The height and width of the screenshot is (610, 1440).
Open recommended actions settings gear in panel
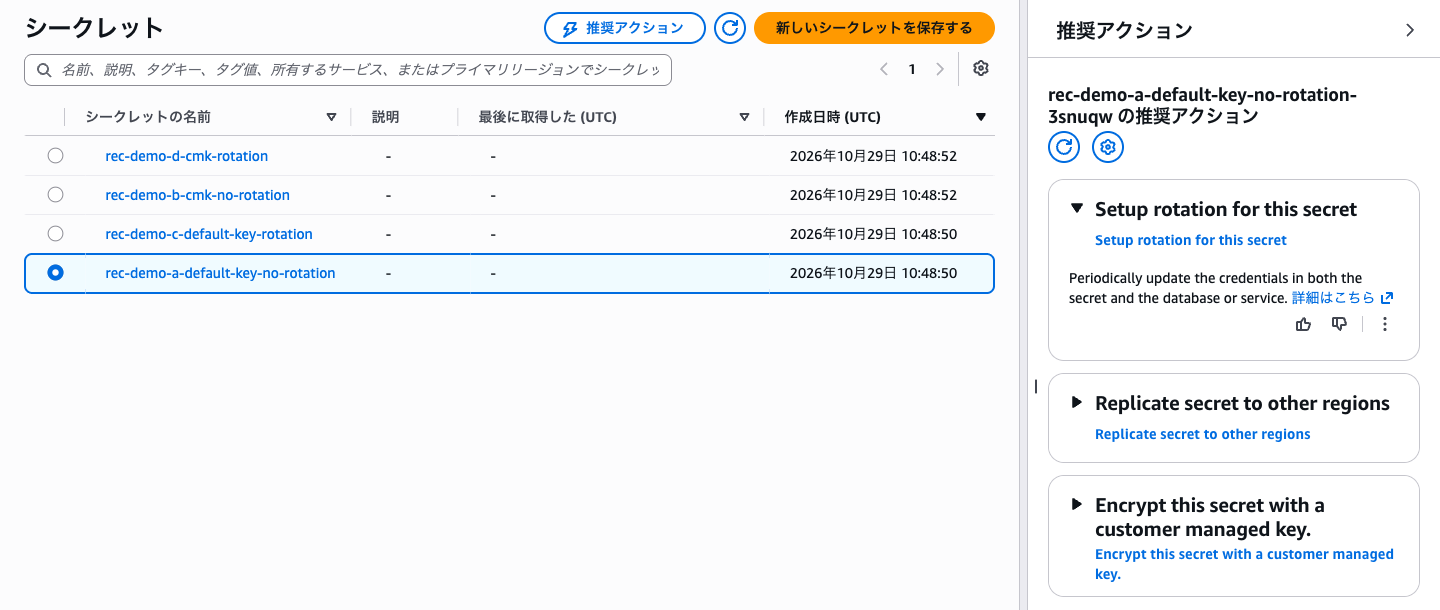[1108, 148]
